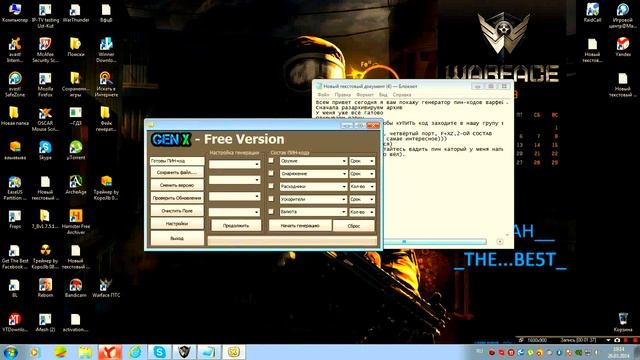Open the Правка menu in Notepad
The width and height of the screenshot is (640, 360).
coord(342,95)
